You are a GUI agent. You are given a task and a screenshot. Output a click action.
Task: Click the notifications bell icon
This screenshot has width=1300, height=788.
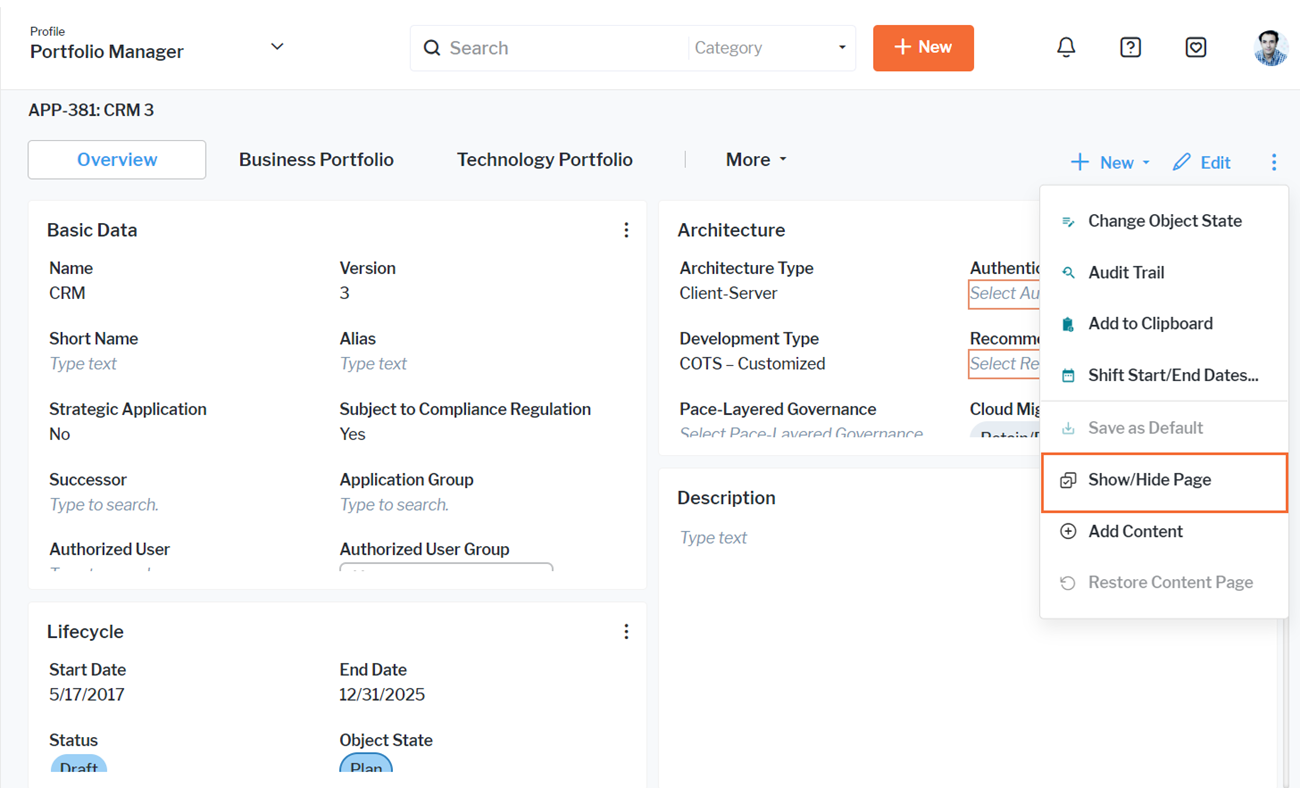(1066, 47)
